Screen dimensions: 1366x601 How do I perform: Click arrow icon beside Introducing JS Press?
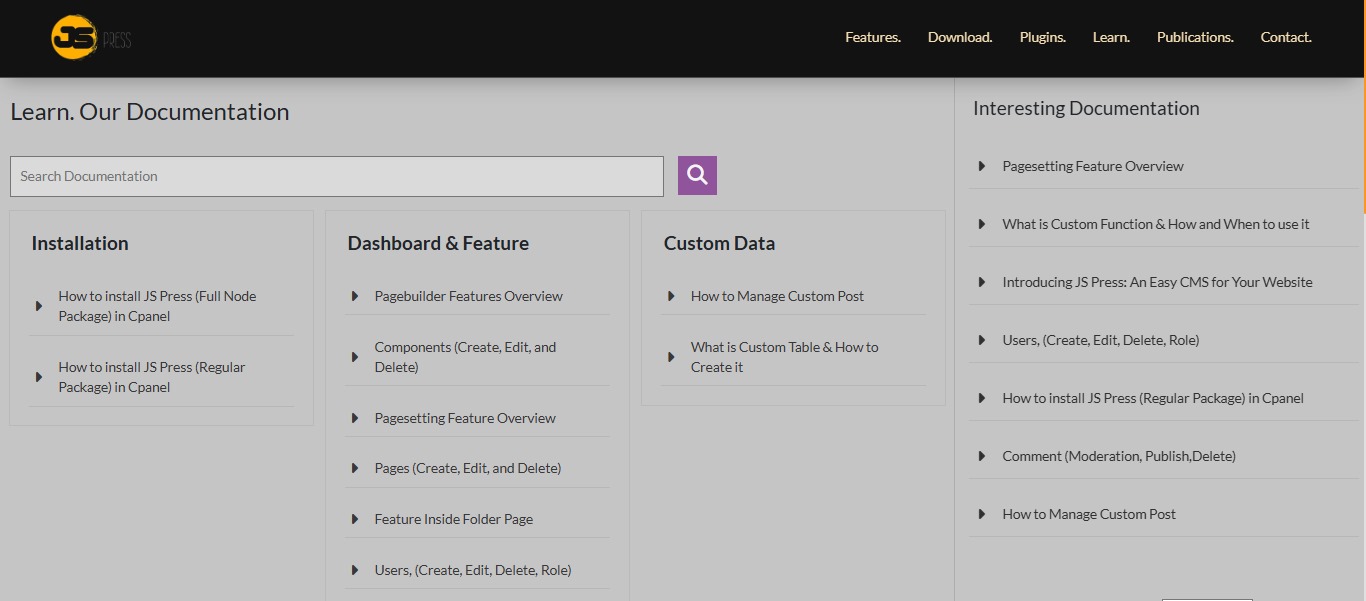pos(982,283)
